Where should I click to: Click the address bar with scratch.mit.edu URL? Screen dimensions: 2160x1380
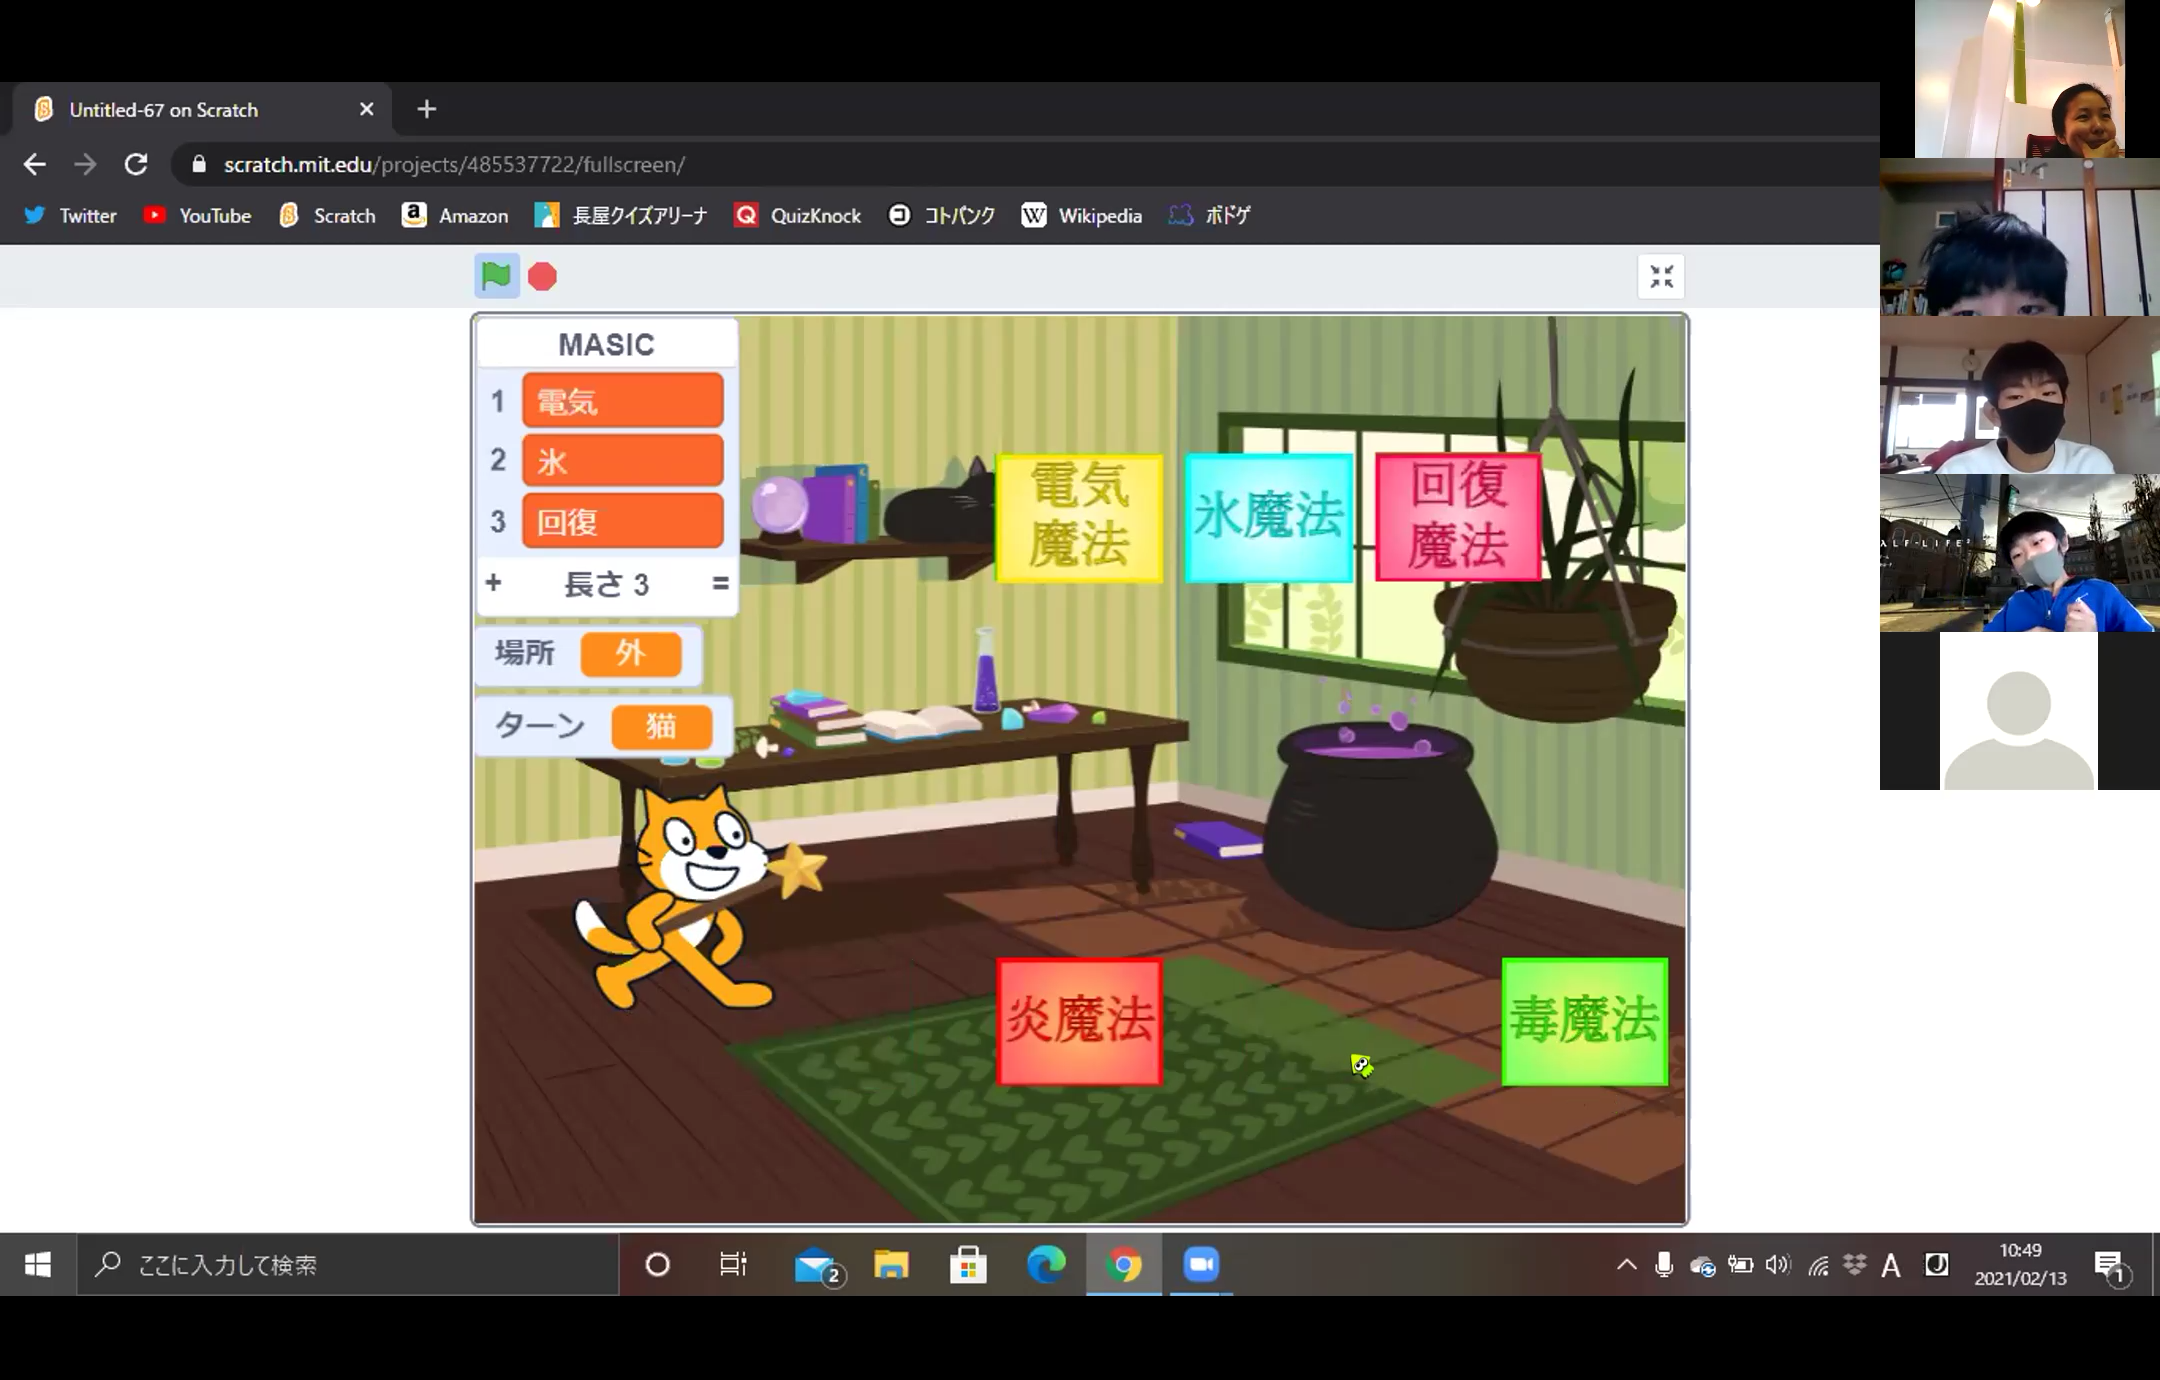point(1020,164)
